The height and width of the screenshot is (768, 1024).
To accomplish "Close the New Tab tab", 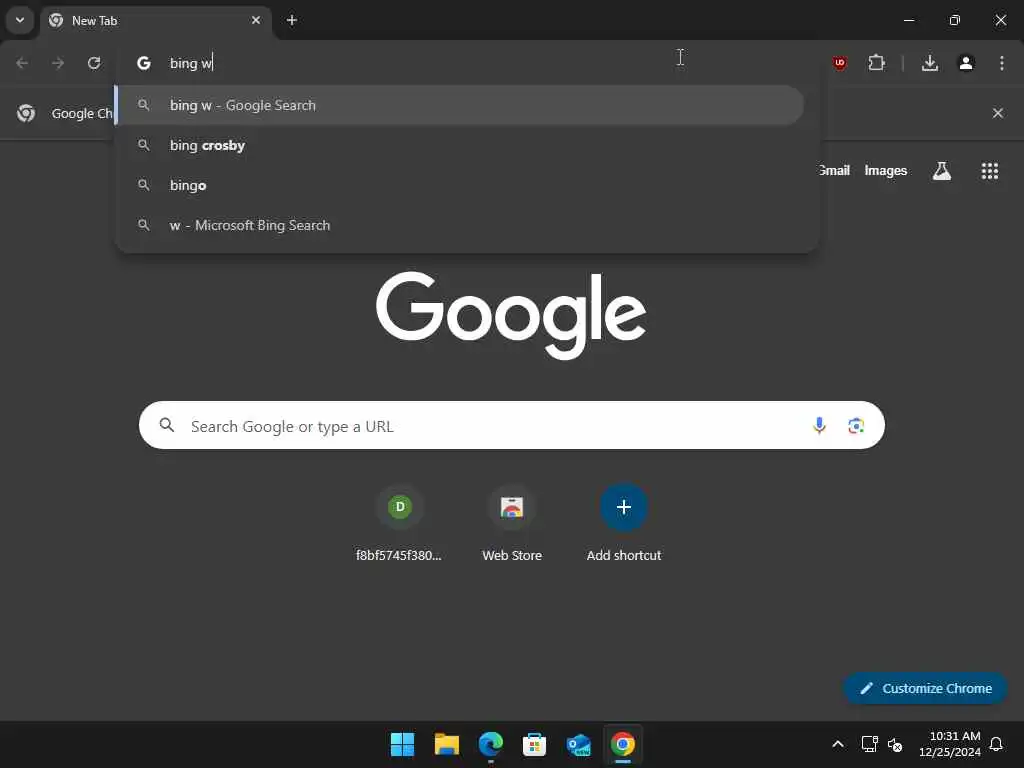I will point(256,20).
